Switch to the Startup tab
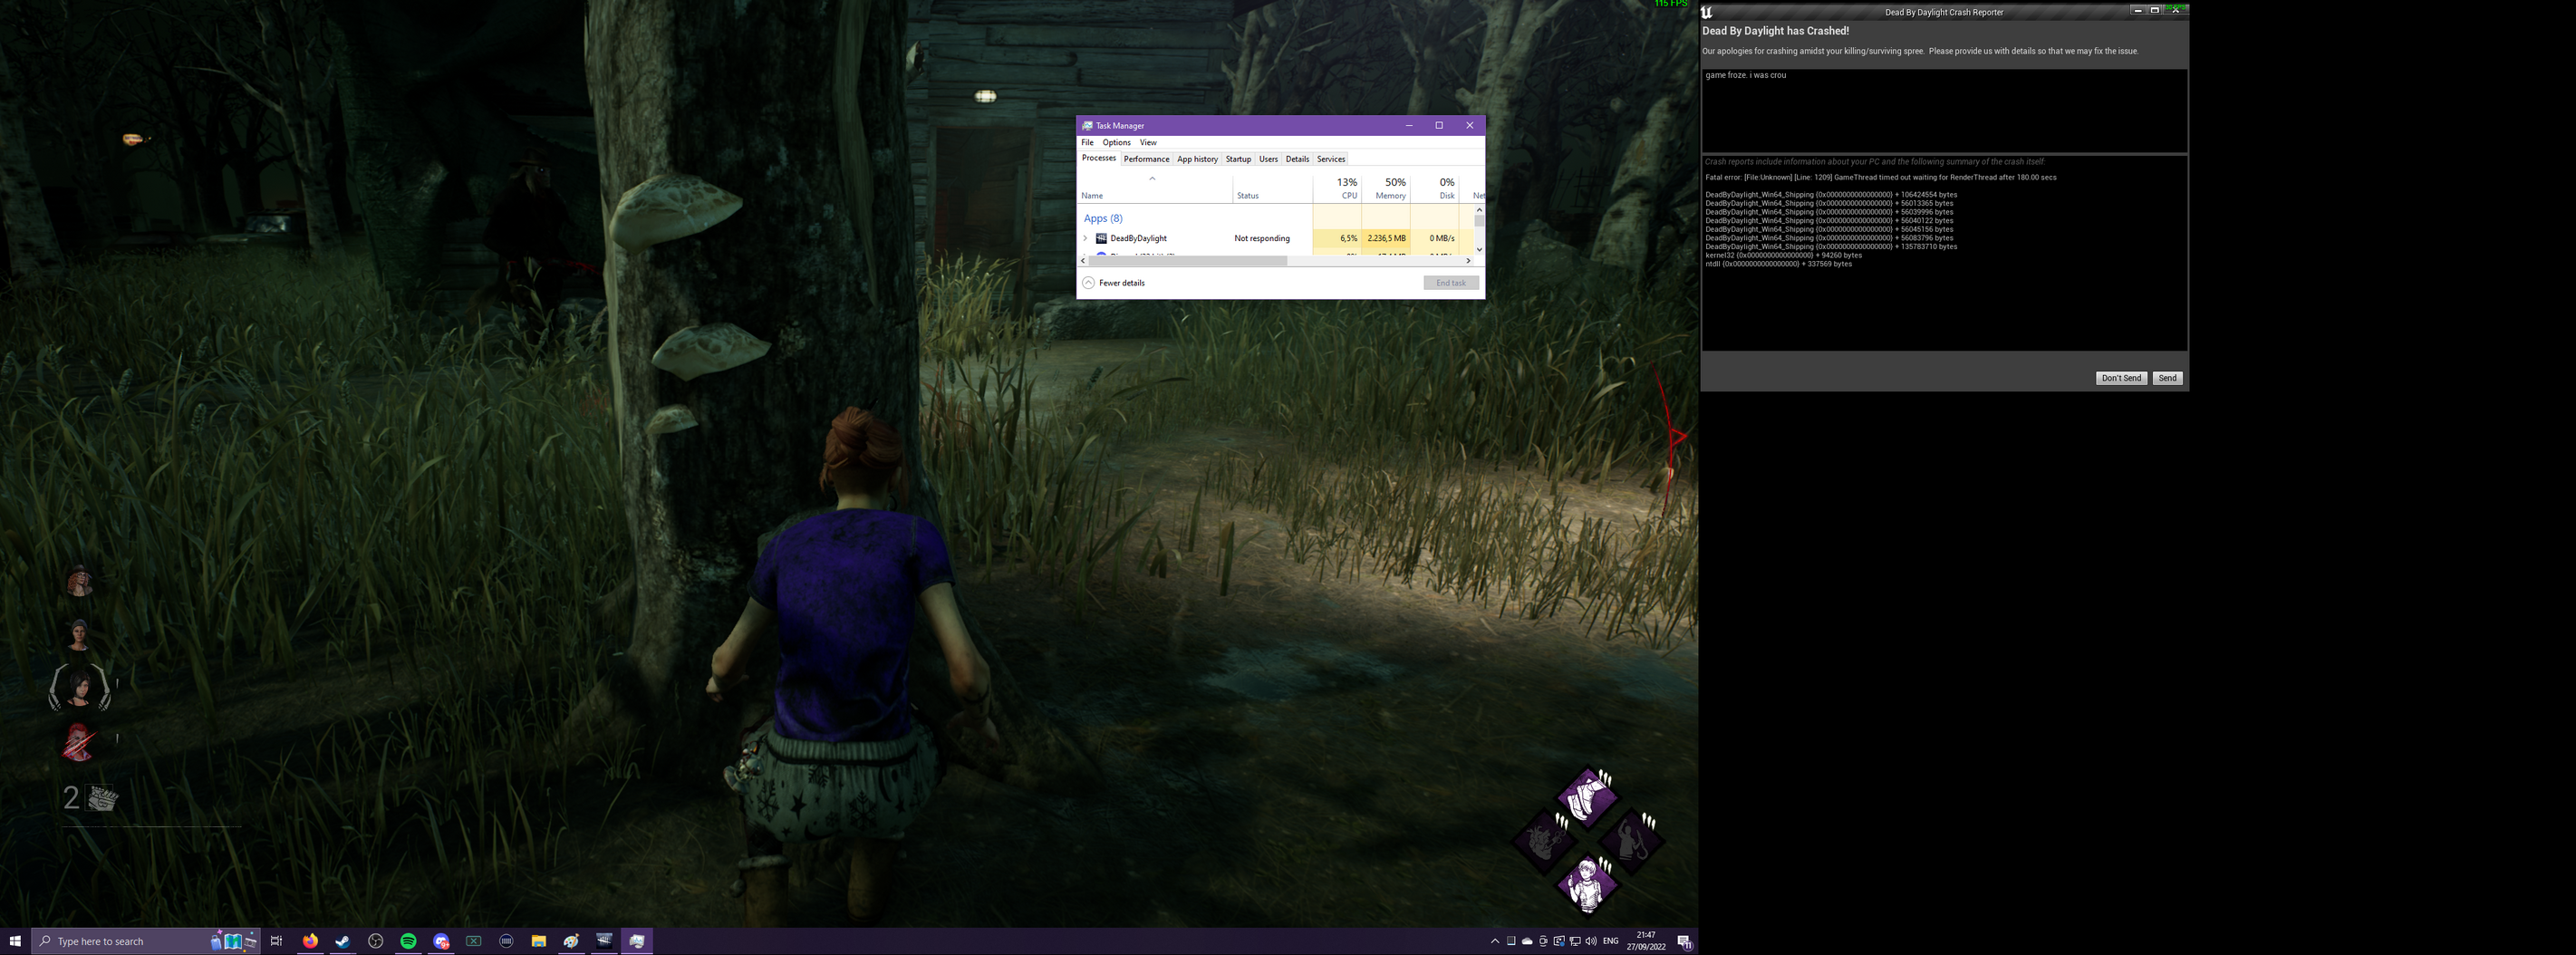This screenshot has height=955, width=2576. [x=1238, y=159]
